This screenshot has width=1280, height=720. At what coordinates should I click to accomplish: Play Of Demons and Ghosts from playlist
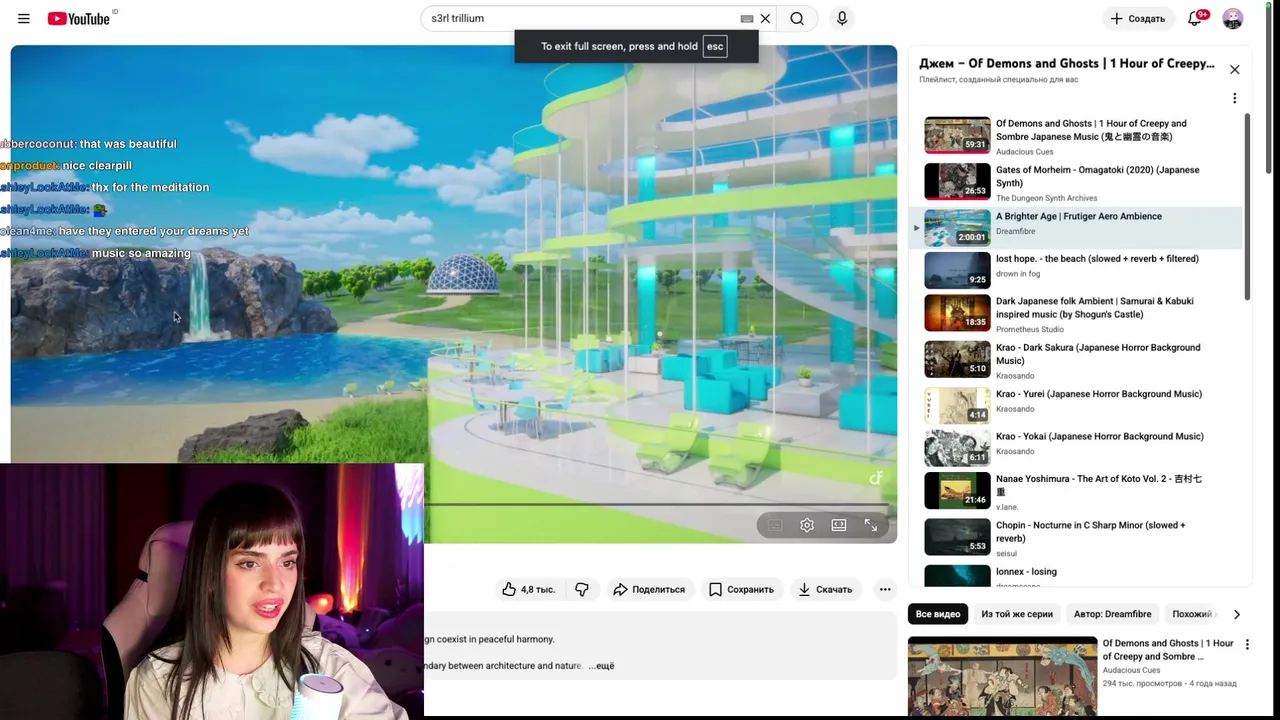coord(1075,136)
